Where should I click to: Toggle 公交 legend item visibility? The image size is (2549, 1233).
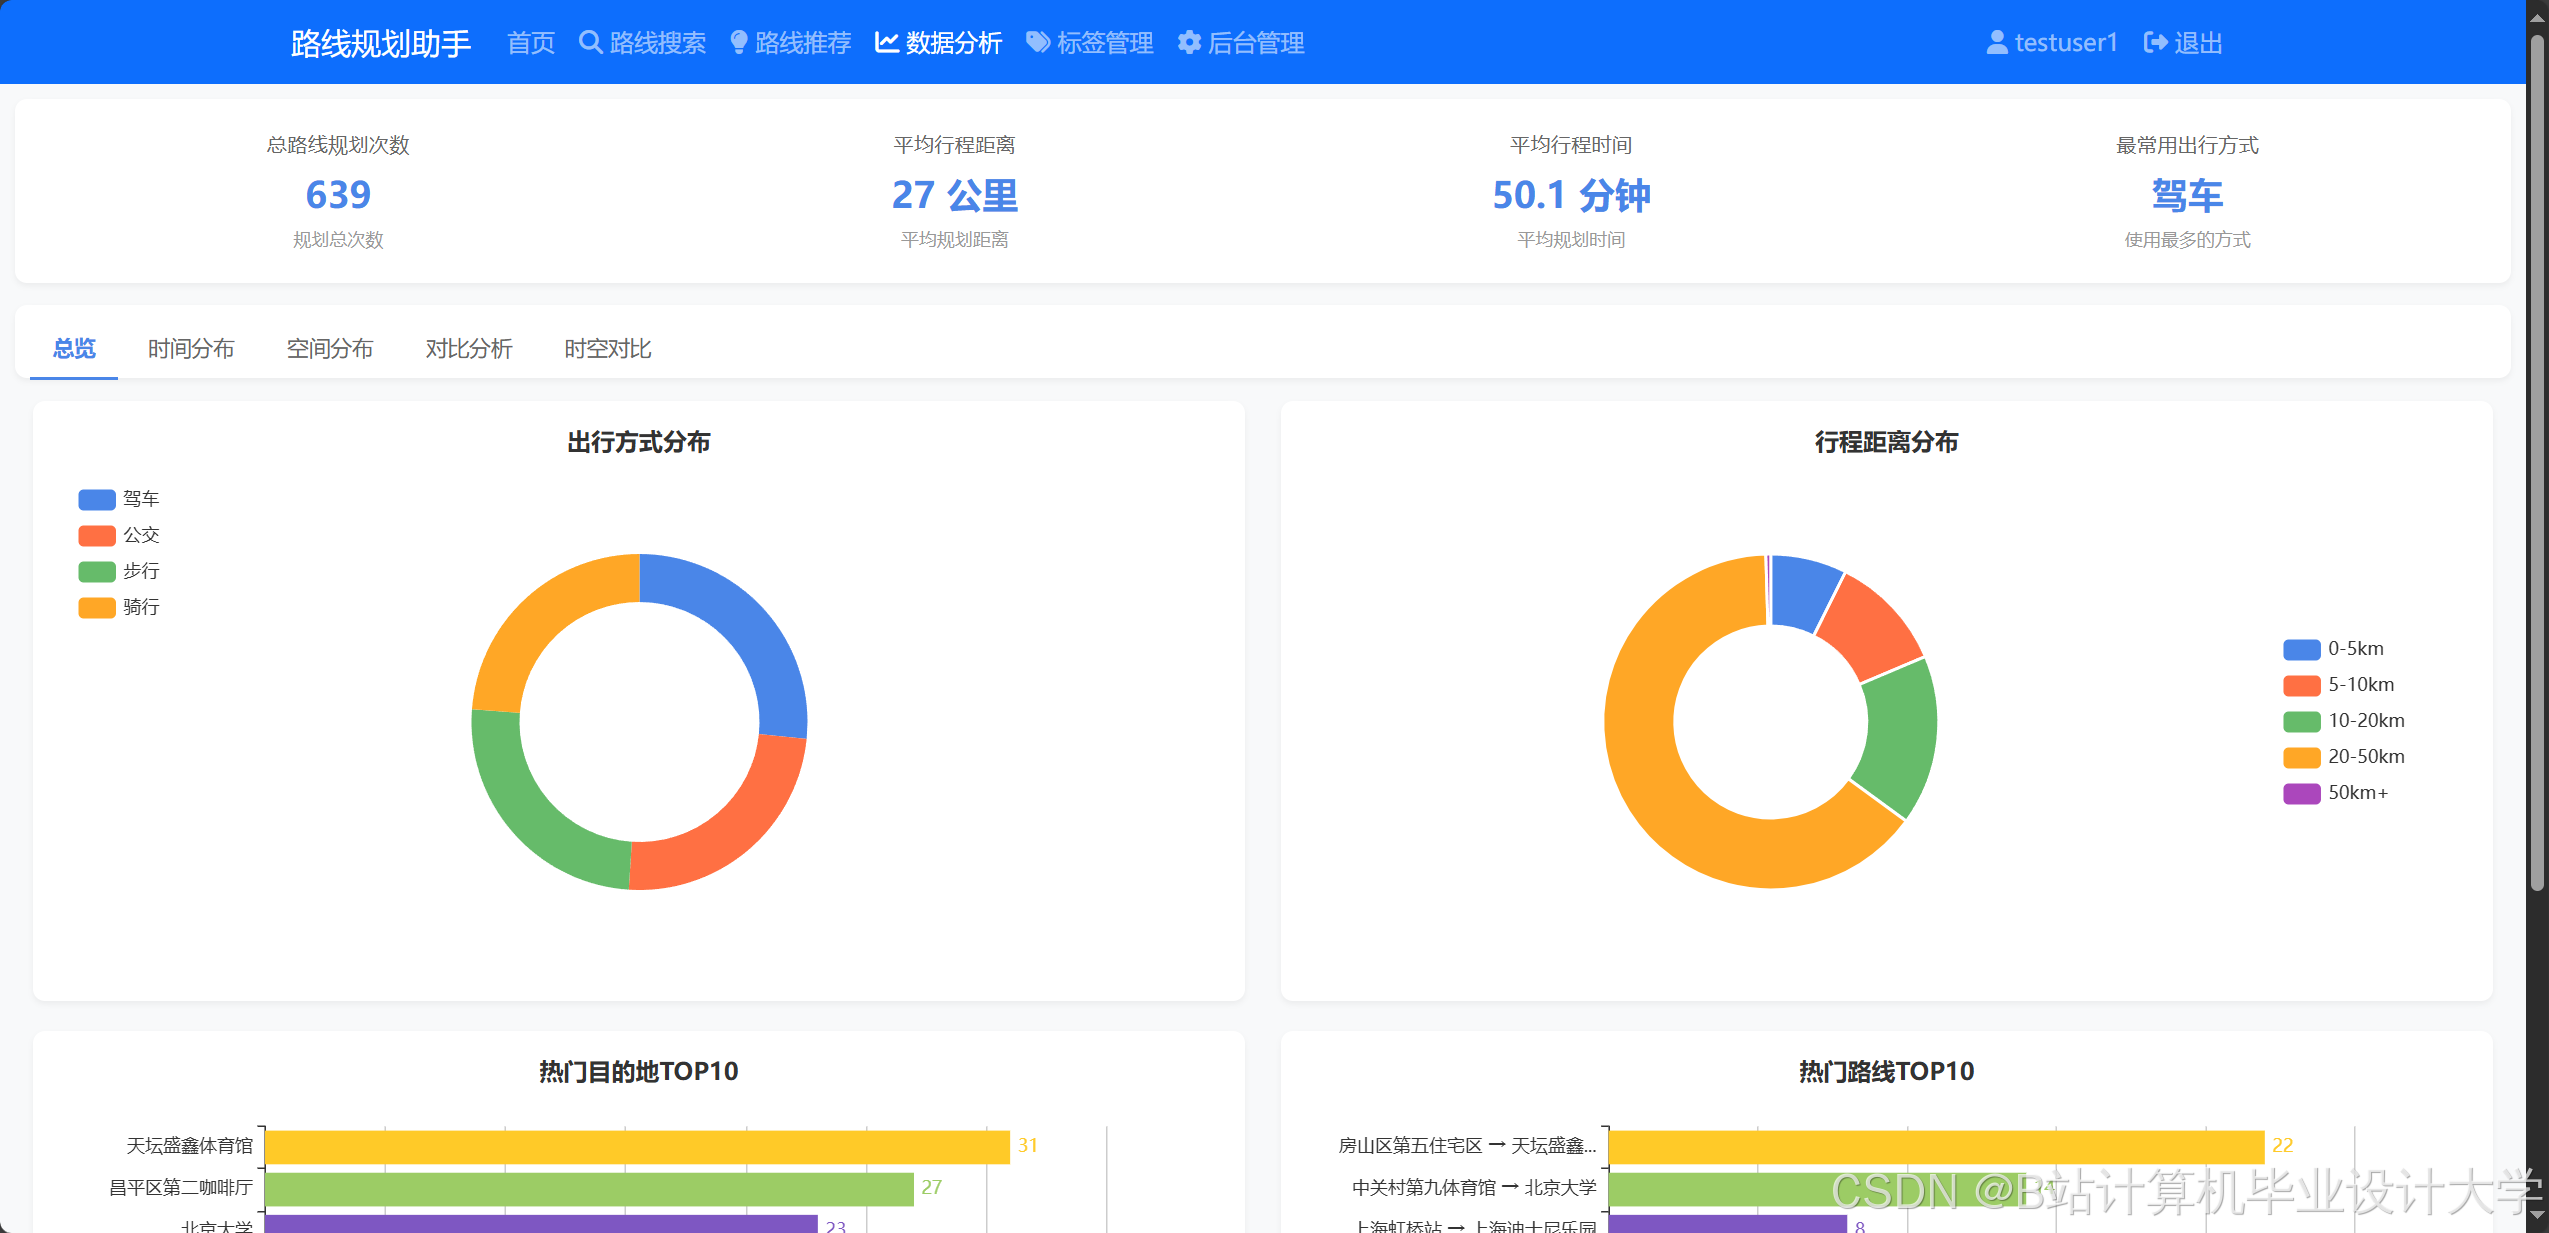click(97, 535)
